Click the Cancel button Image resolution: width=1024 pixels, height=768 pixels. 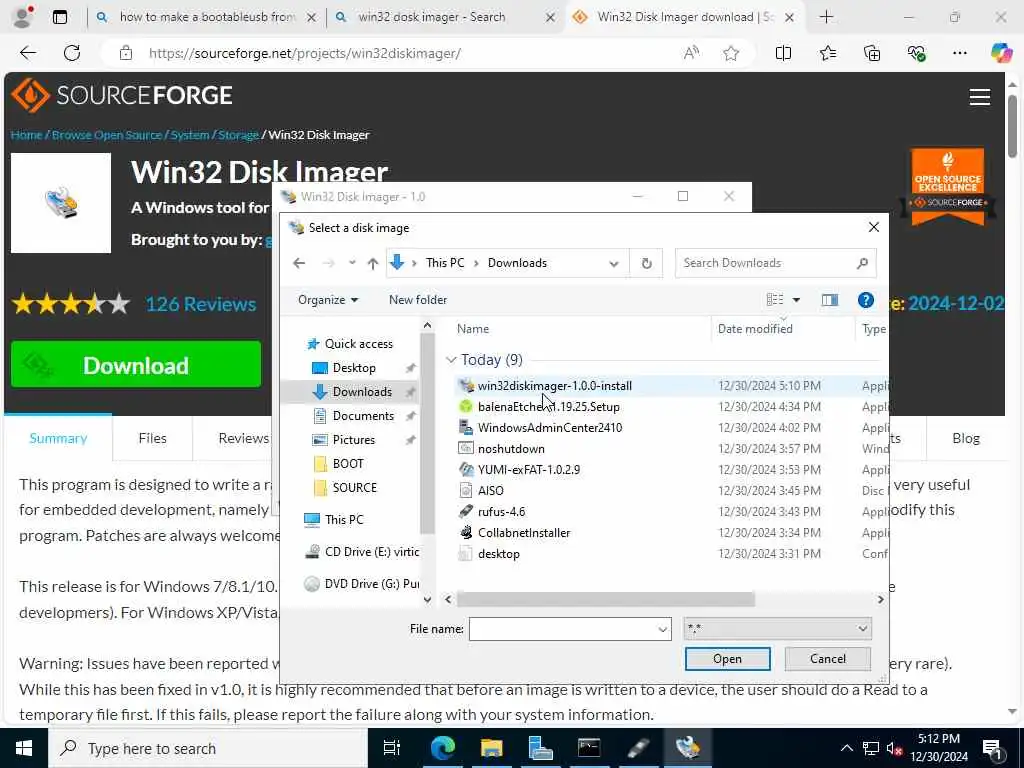pos(827,659)
